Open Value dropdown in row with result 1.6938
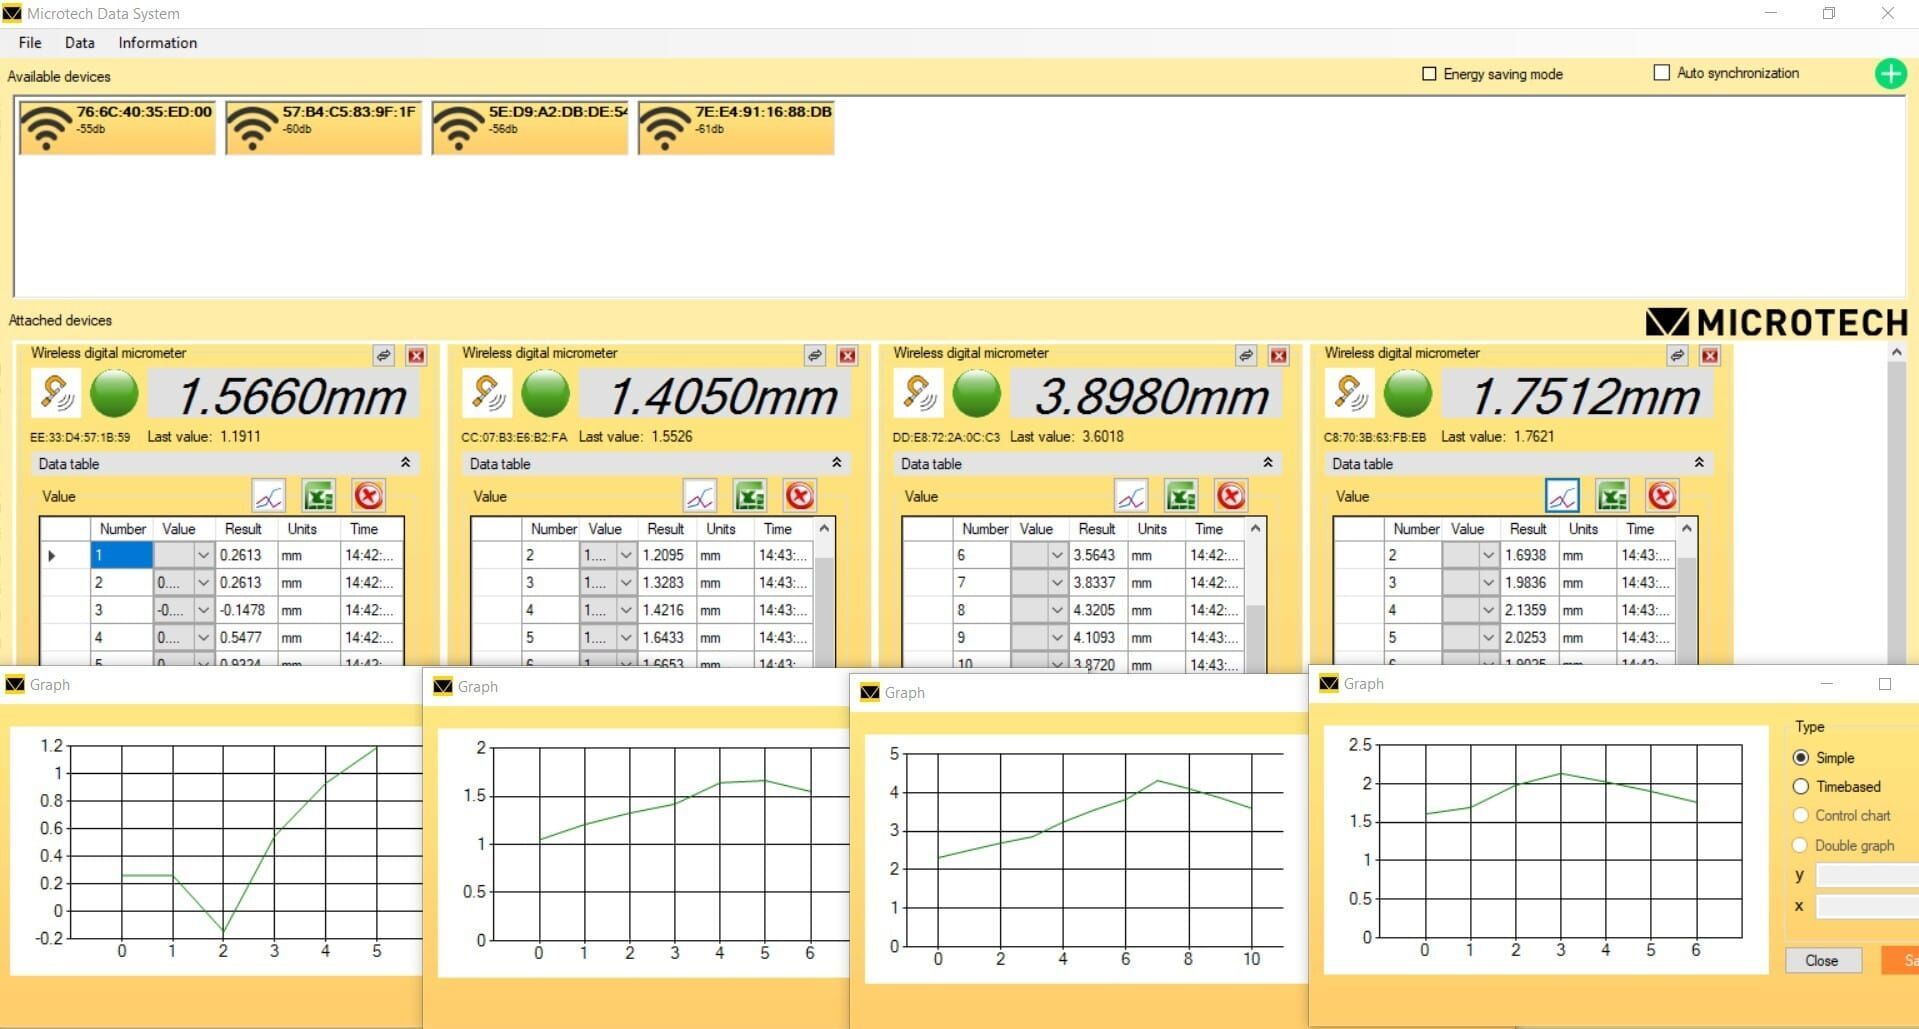Viewport: 1919px width, 1029px height. coord(1488,555)
